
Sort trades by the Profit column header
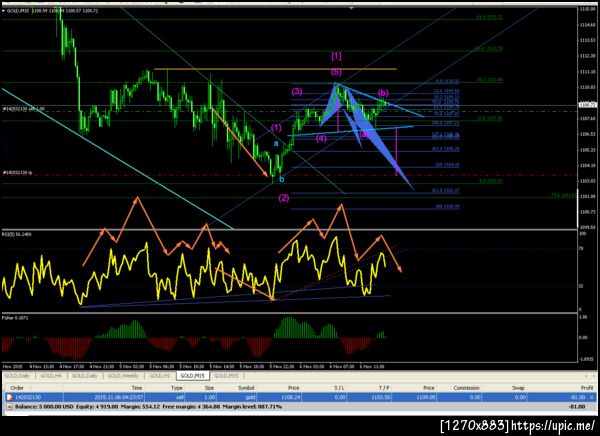pos(587,388)
